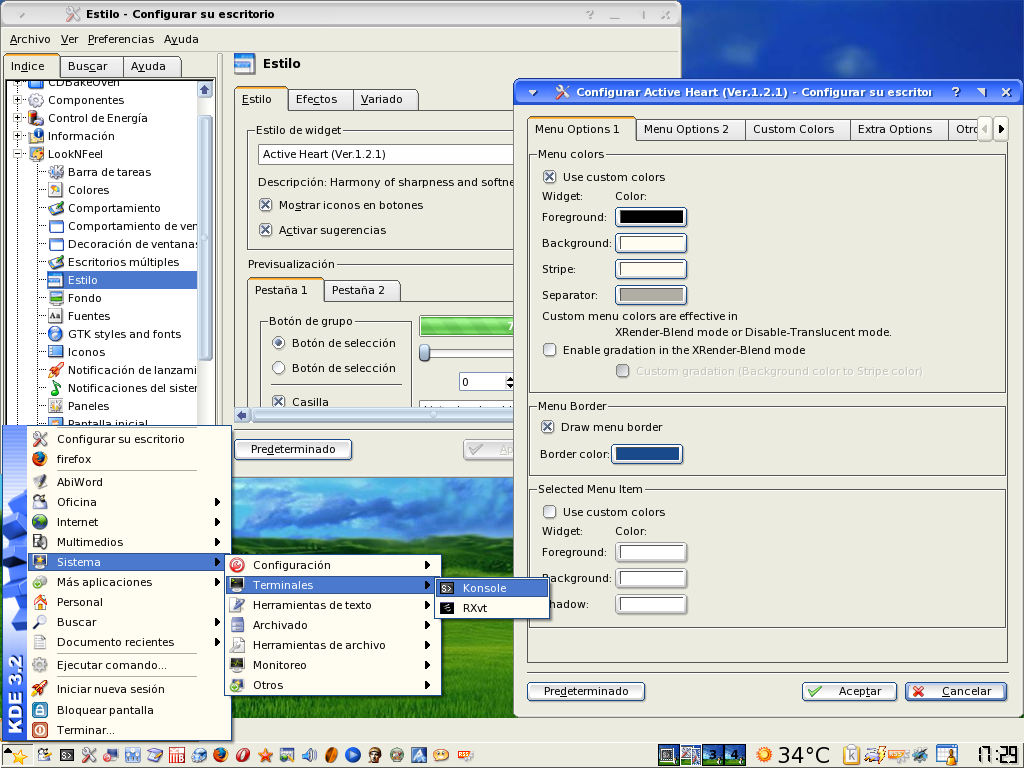This screenshot has height=768, width=1024.
Task: Click Predeterminado in the Active Heart dialog
Action: (x=586, y=691)
